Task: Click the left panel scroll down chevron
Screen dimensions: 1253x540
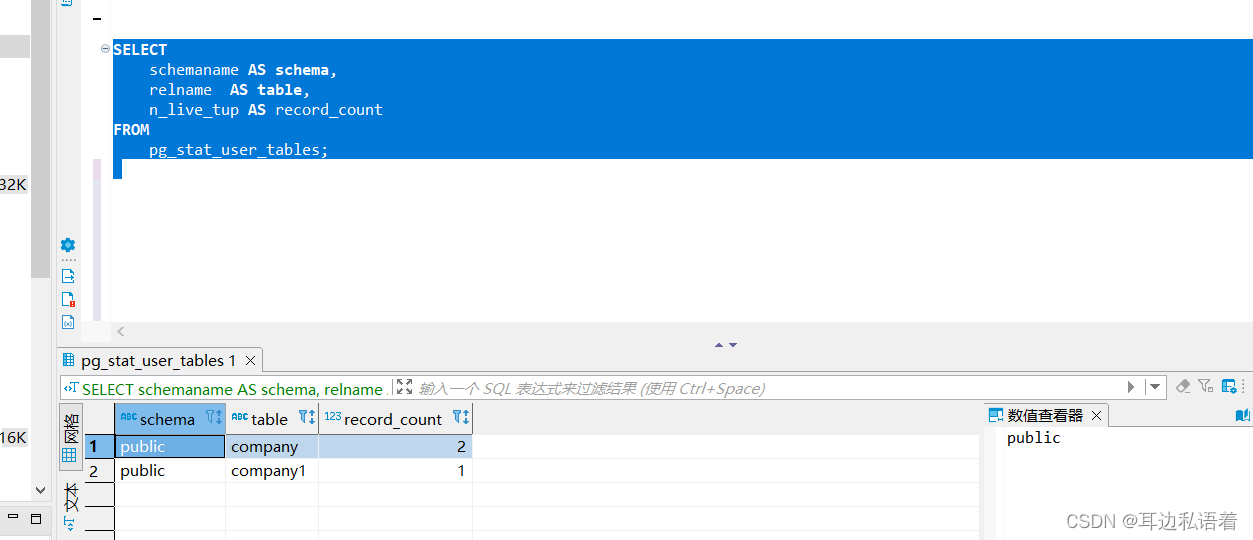Action: coord(40,490)
